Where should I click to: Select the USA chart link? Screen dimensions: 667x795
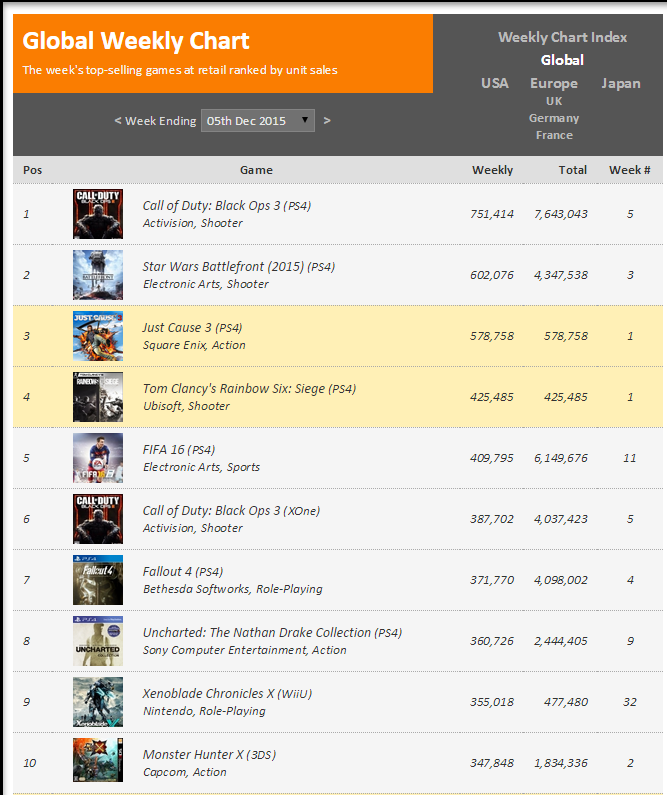[495, 83]
